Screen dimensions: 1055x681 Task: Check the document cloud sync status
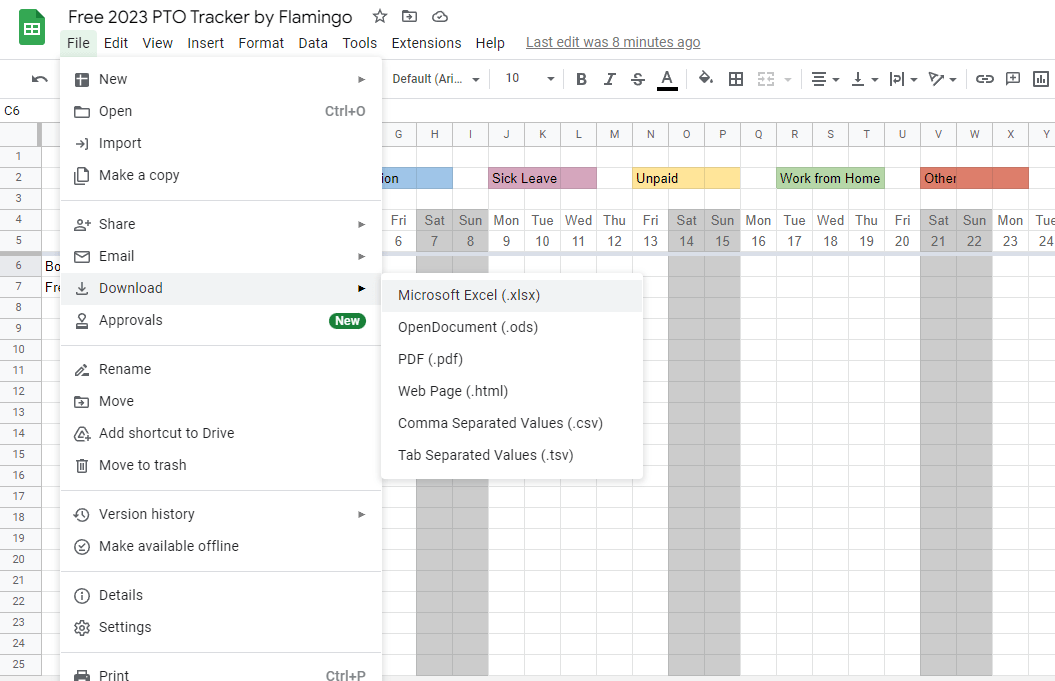439,16
